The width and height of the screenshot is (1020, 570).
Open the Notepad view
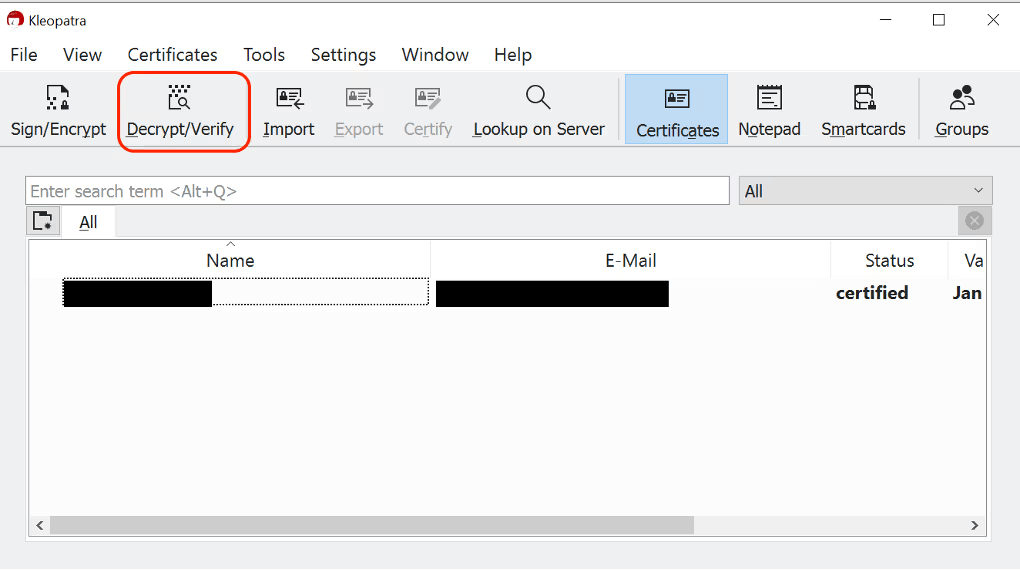coord(769,111)
